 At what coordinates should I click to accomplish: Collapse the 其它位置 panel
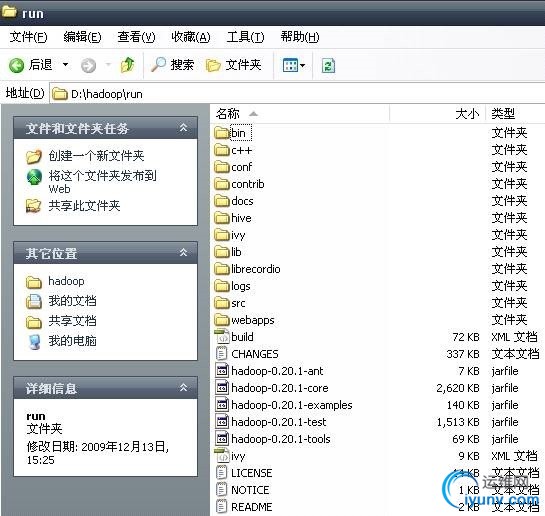184,253
